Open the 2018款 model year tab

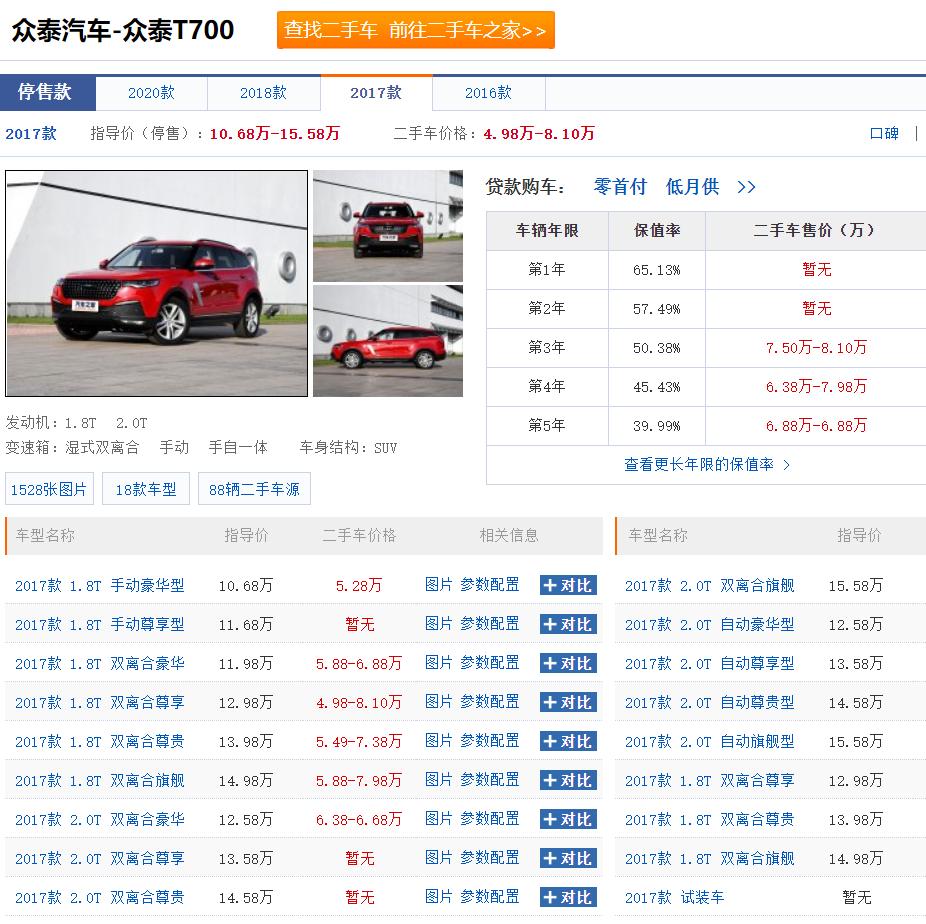click(263, 92)
